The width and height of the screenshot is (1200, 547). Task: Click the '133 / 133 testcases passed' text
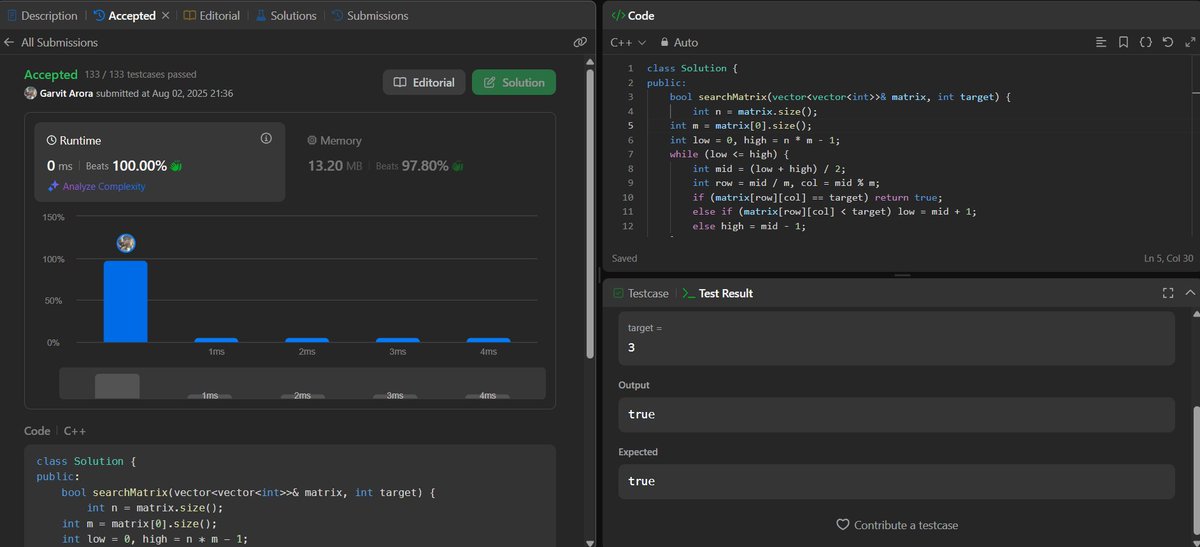(x=141, y=74)
